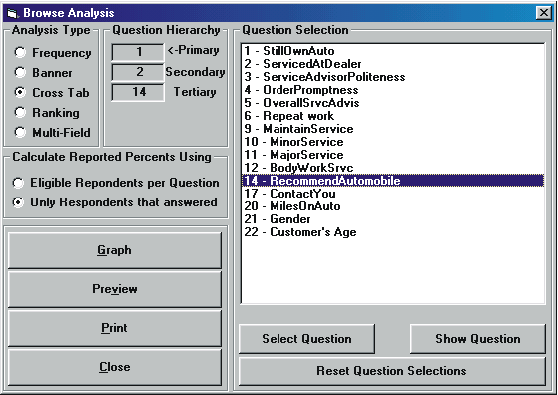Click highlighted 14 - RecommendAutomobile row
The width and height of the screenshot is (558, 395).
pos(393,181)
